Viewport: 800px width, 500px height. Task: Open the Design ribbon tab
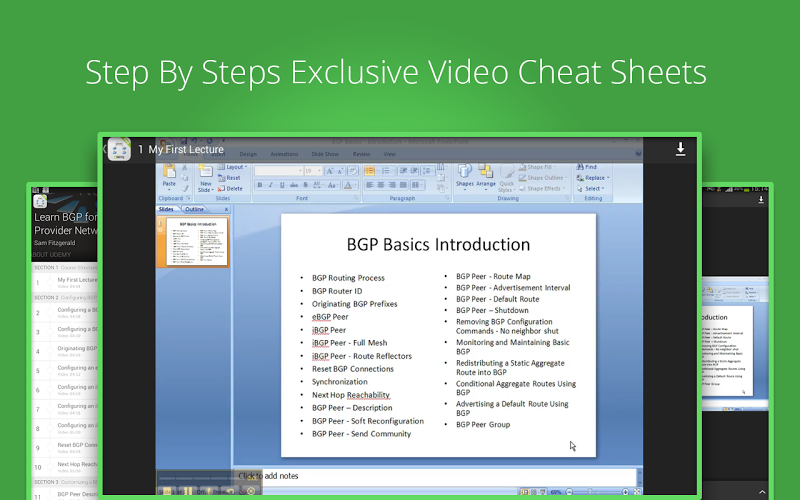tap(248, 154)
